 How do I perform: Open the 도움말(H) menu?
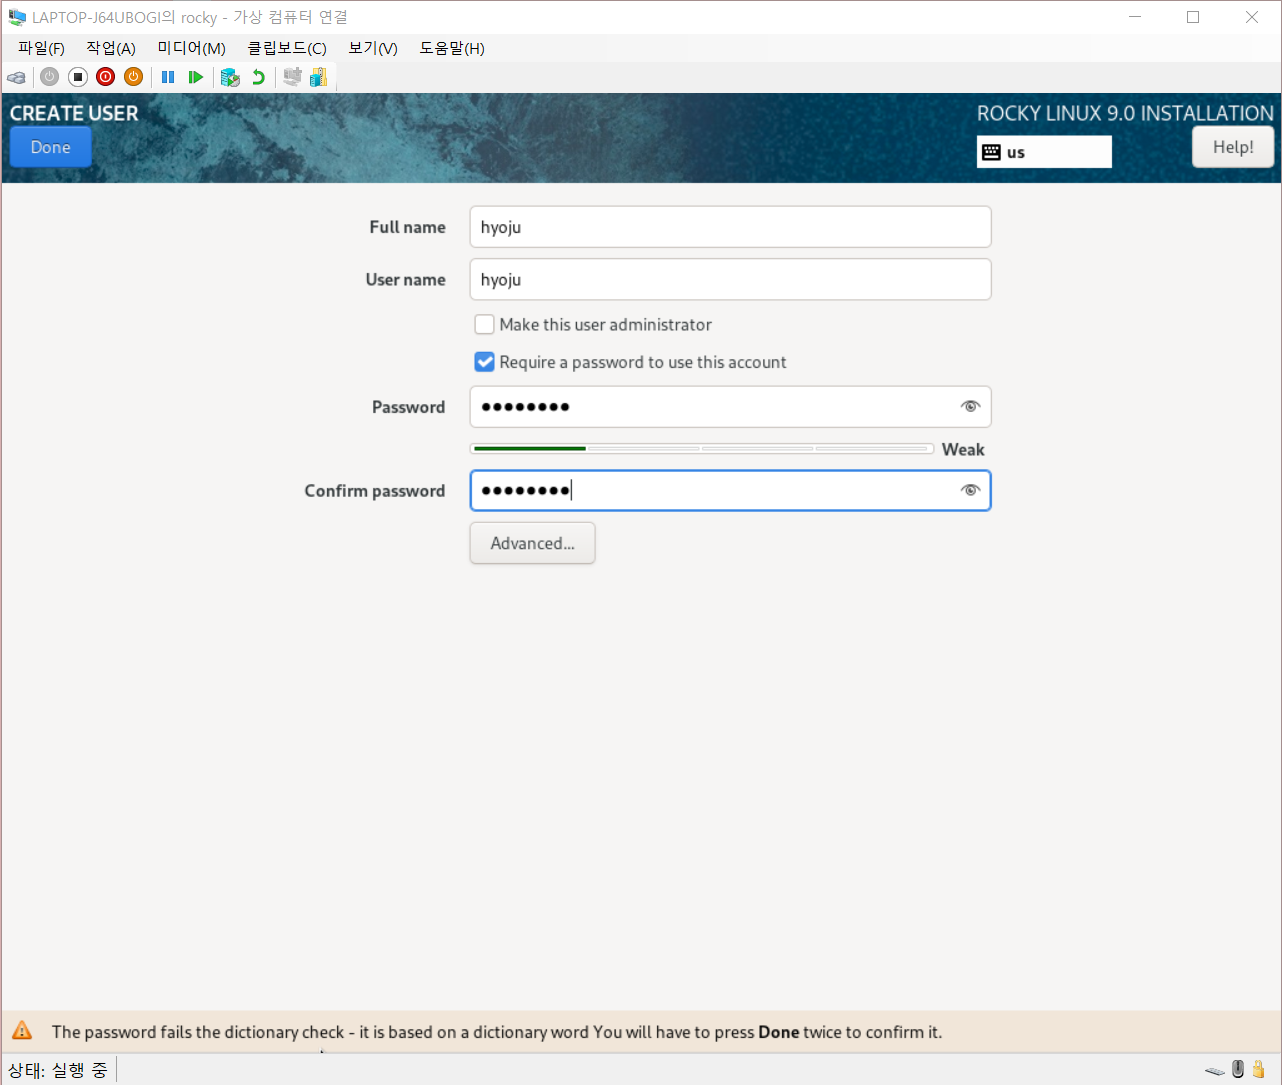452,48
